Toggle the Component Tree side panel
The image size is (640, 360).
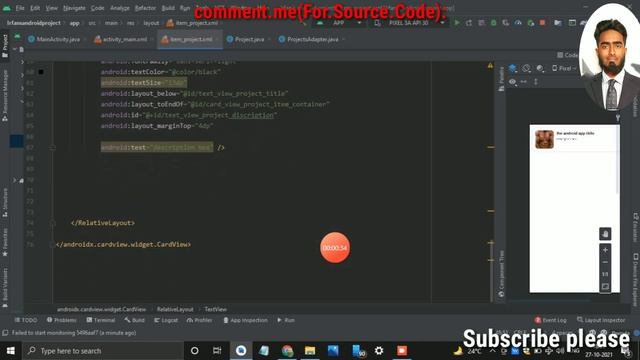pyautogui.click(x=501, y=273)
